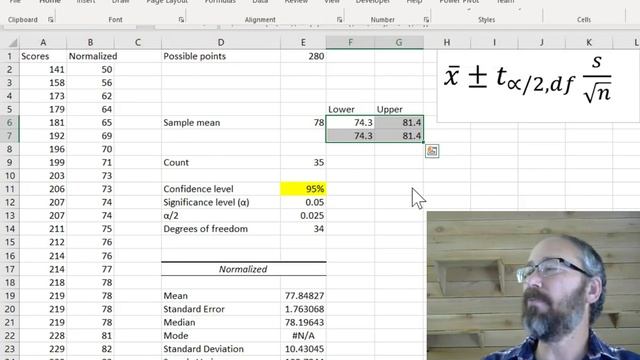Select cell F7 showing 74.3
This screenshot has height=360, width=640.
point(350,136)
